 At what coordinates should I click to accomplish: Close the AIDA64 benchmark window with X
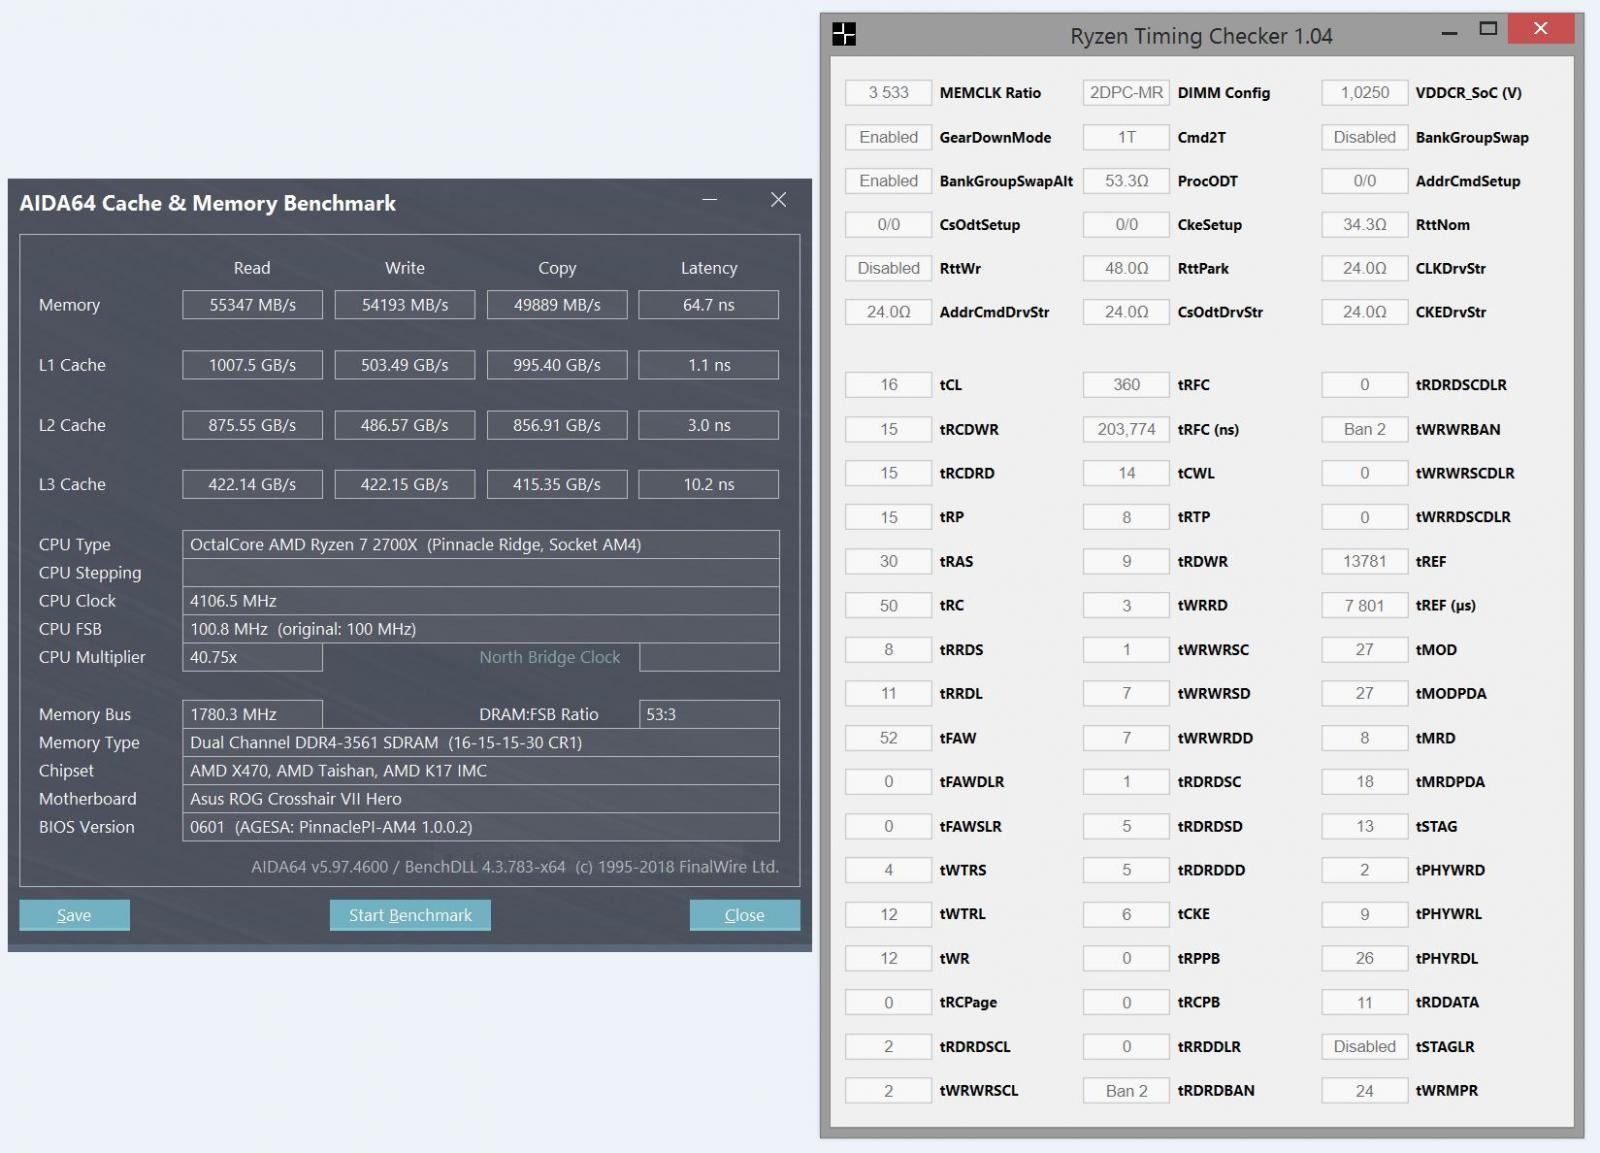[x=778, y=200]
